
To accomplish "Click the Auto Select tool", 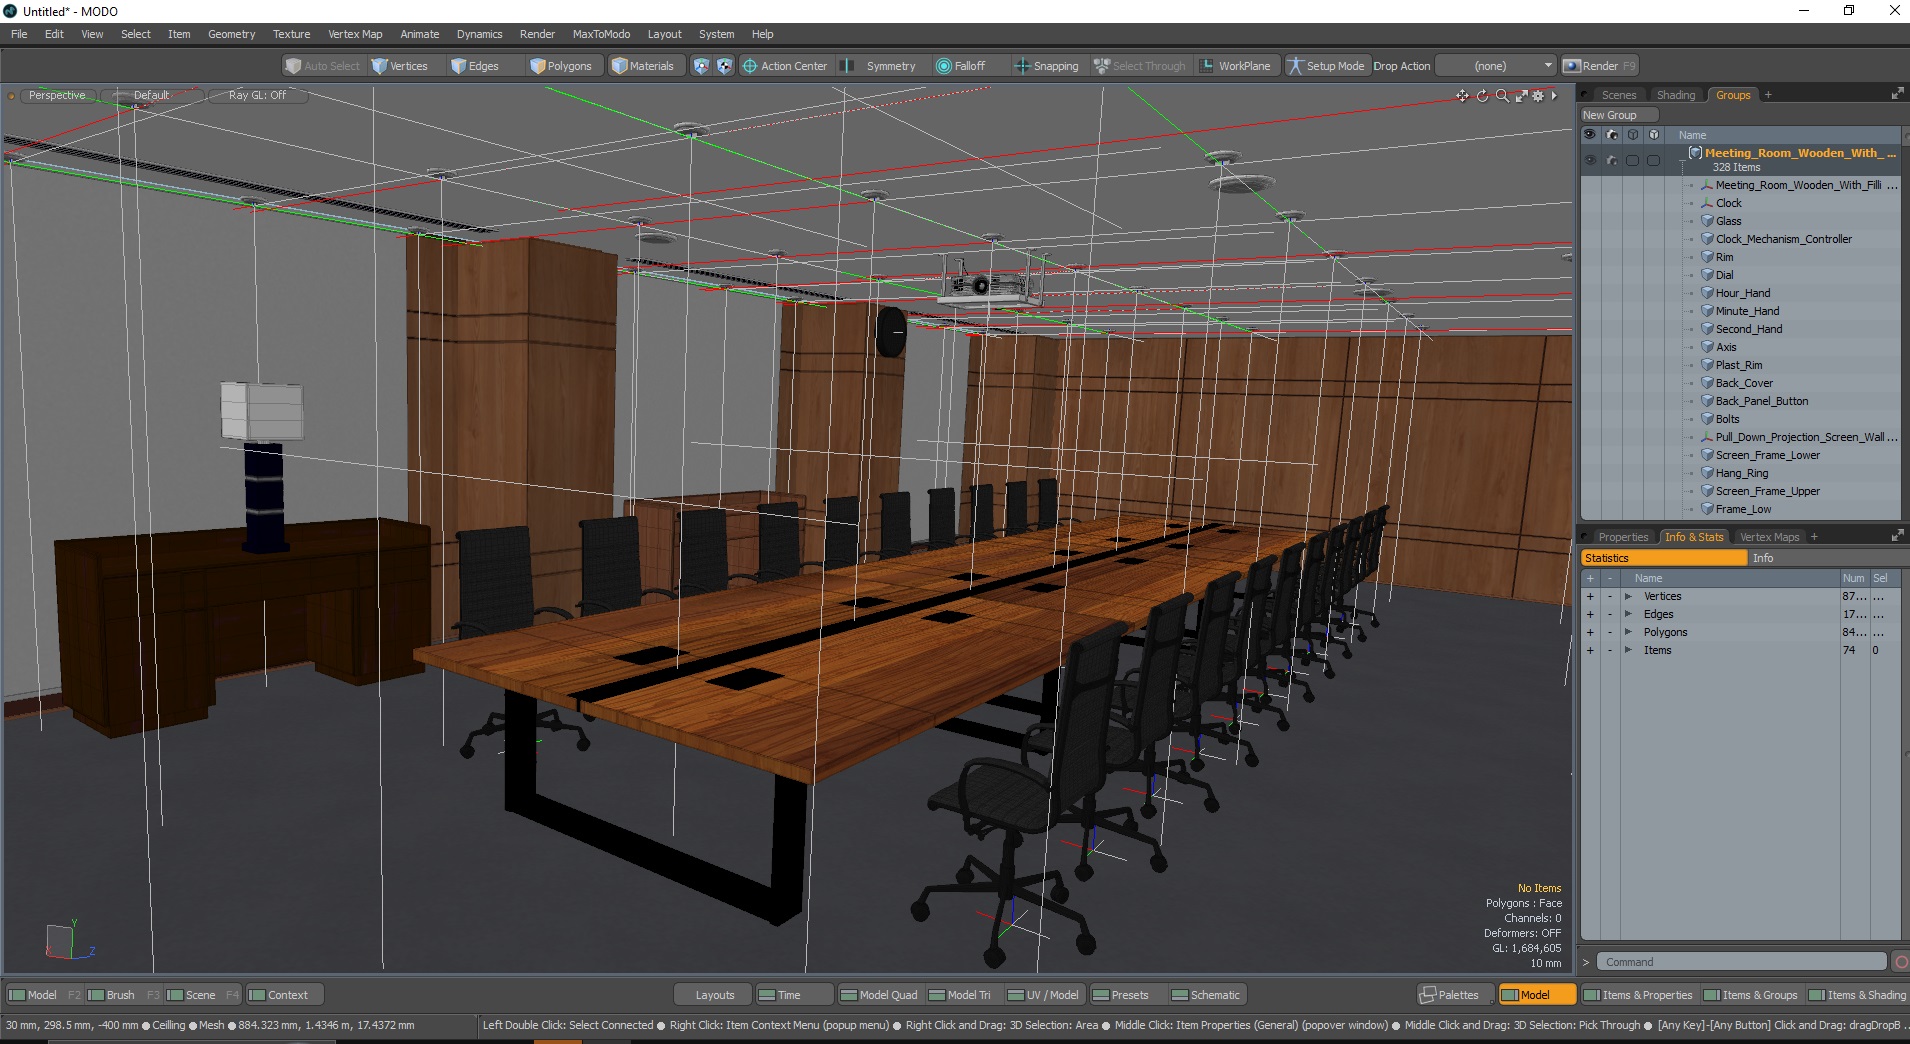I will (x=322, y=66).
